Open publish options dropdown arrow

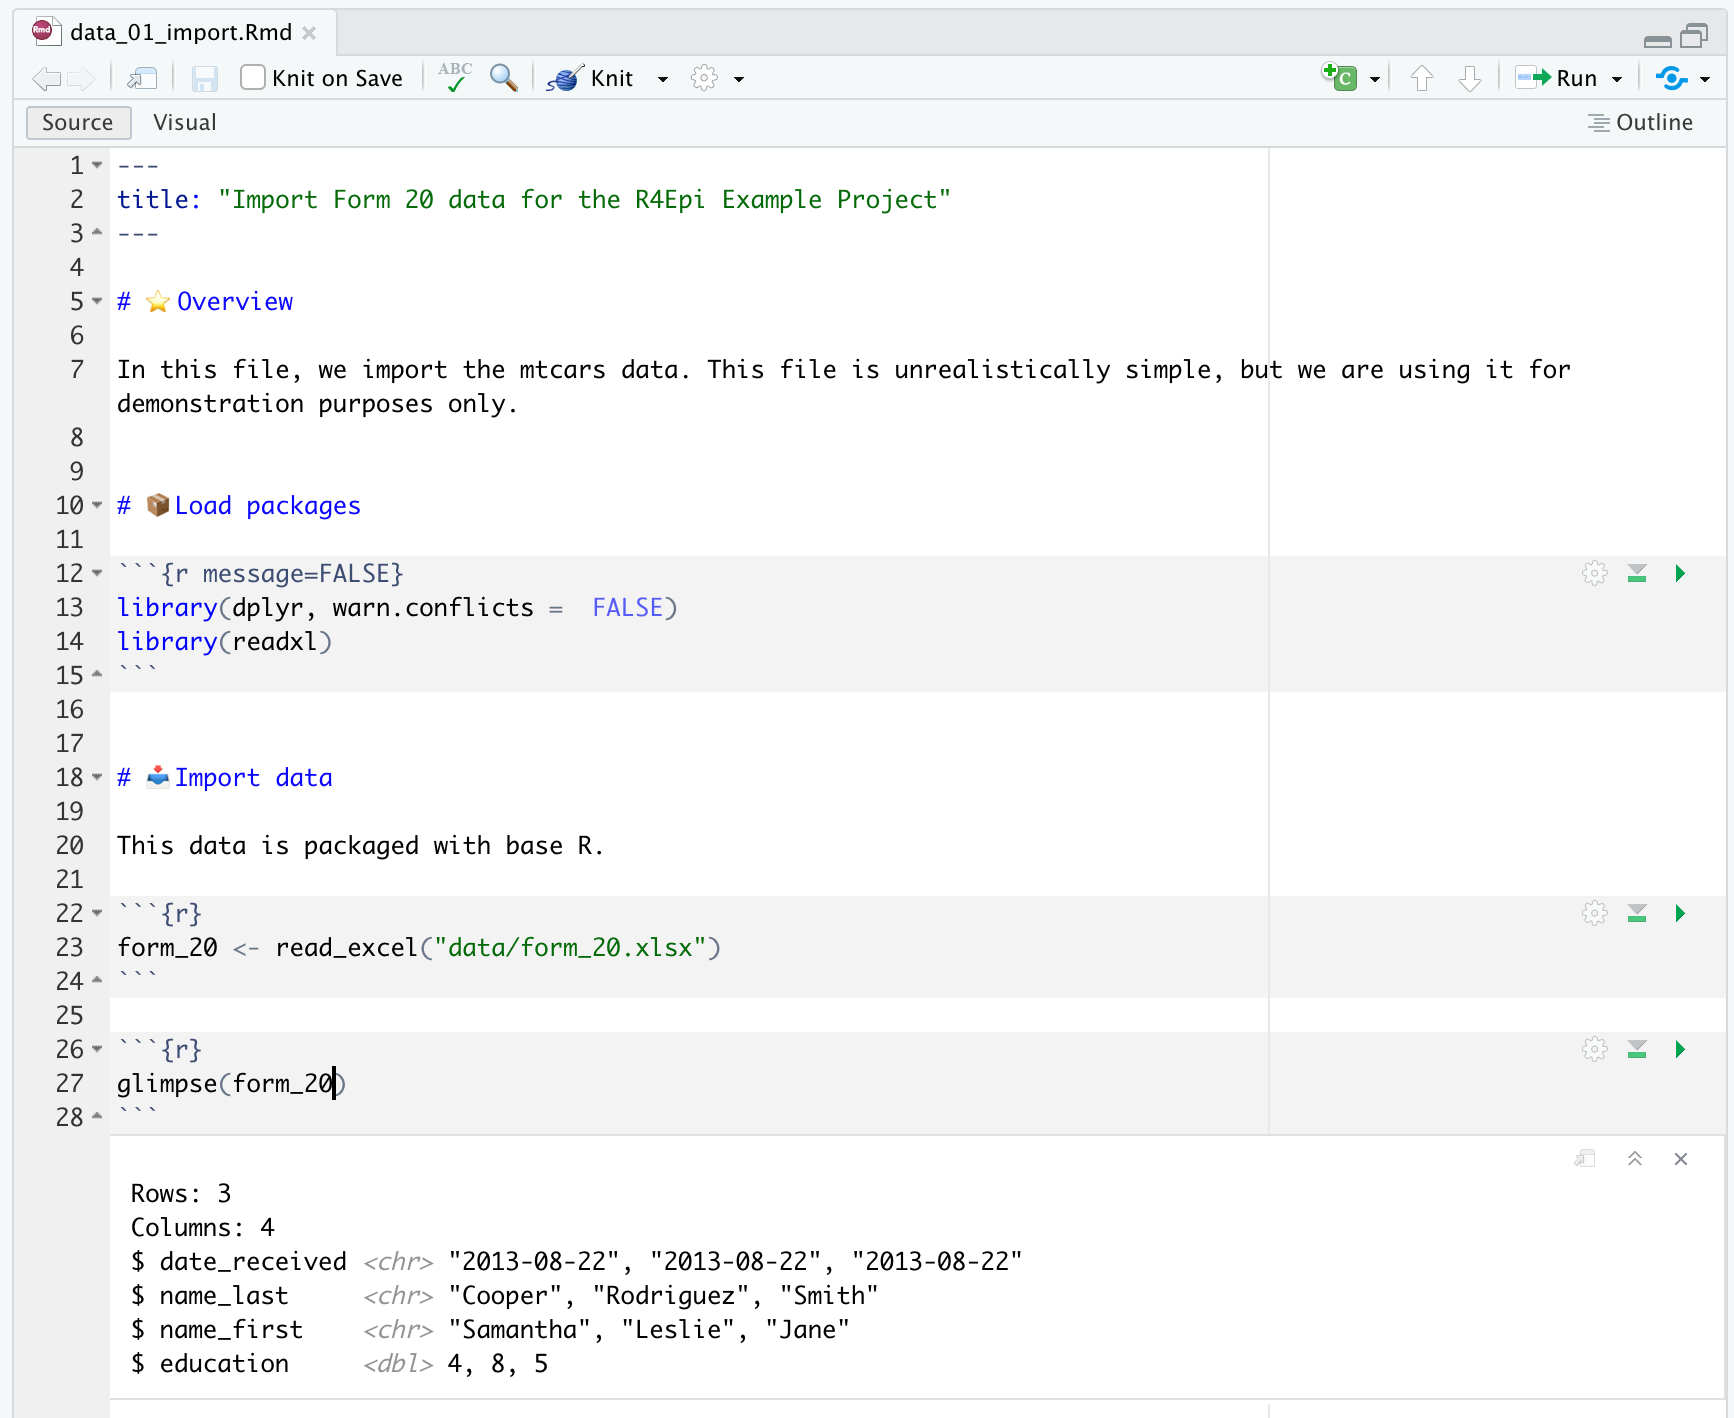coord(1705,79)
